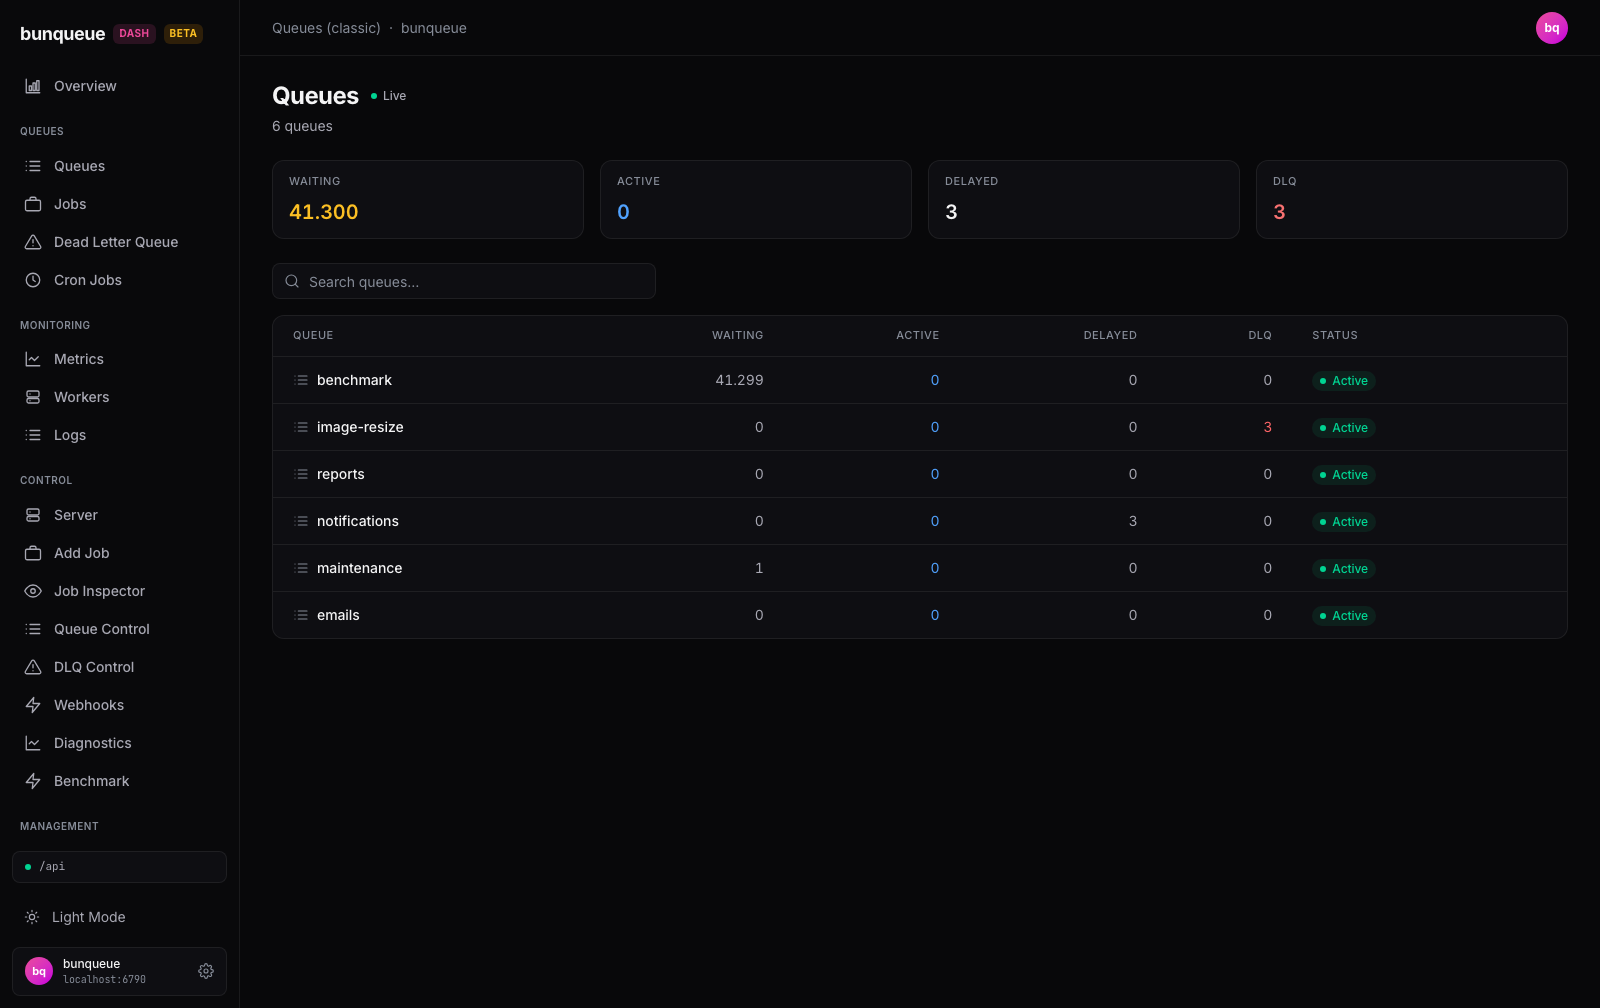Screen dimensions: 1600x1008
Task: Navigate to Dead Letter Queue
Action: tap(119, 242)
